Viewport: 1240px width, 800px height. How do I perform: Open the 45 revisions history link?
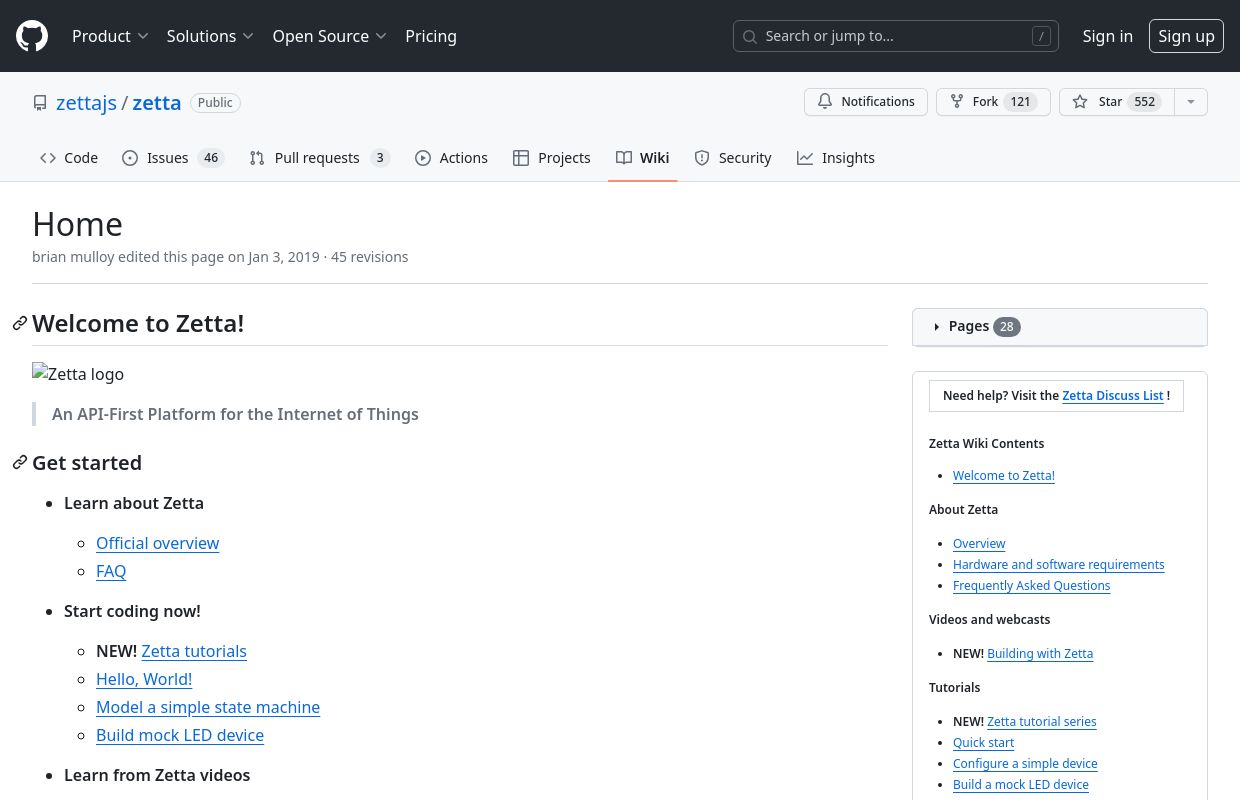click(x=369, y=257)
